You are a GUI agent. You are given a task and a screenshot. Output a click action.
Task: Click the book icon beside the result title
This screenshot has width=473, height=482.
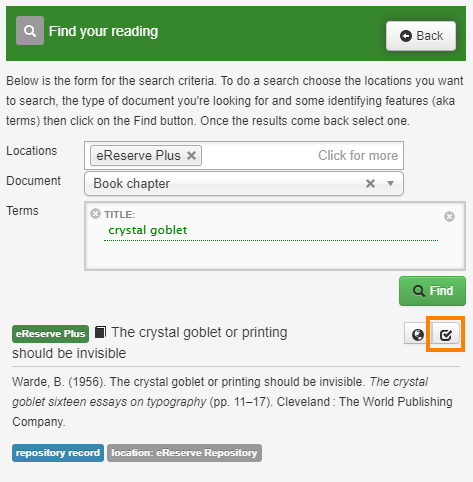click(100, 332)
